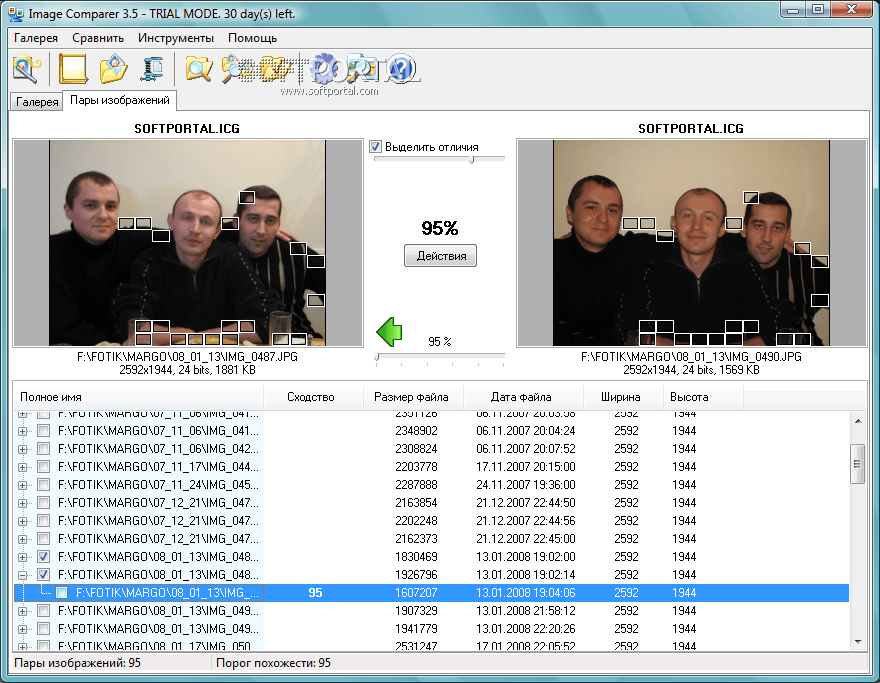Click the folder with checkmark icon
The width and height of the screenshot is (880, 683).
coord(273,69)
